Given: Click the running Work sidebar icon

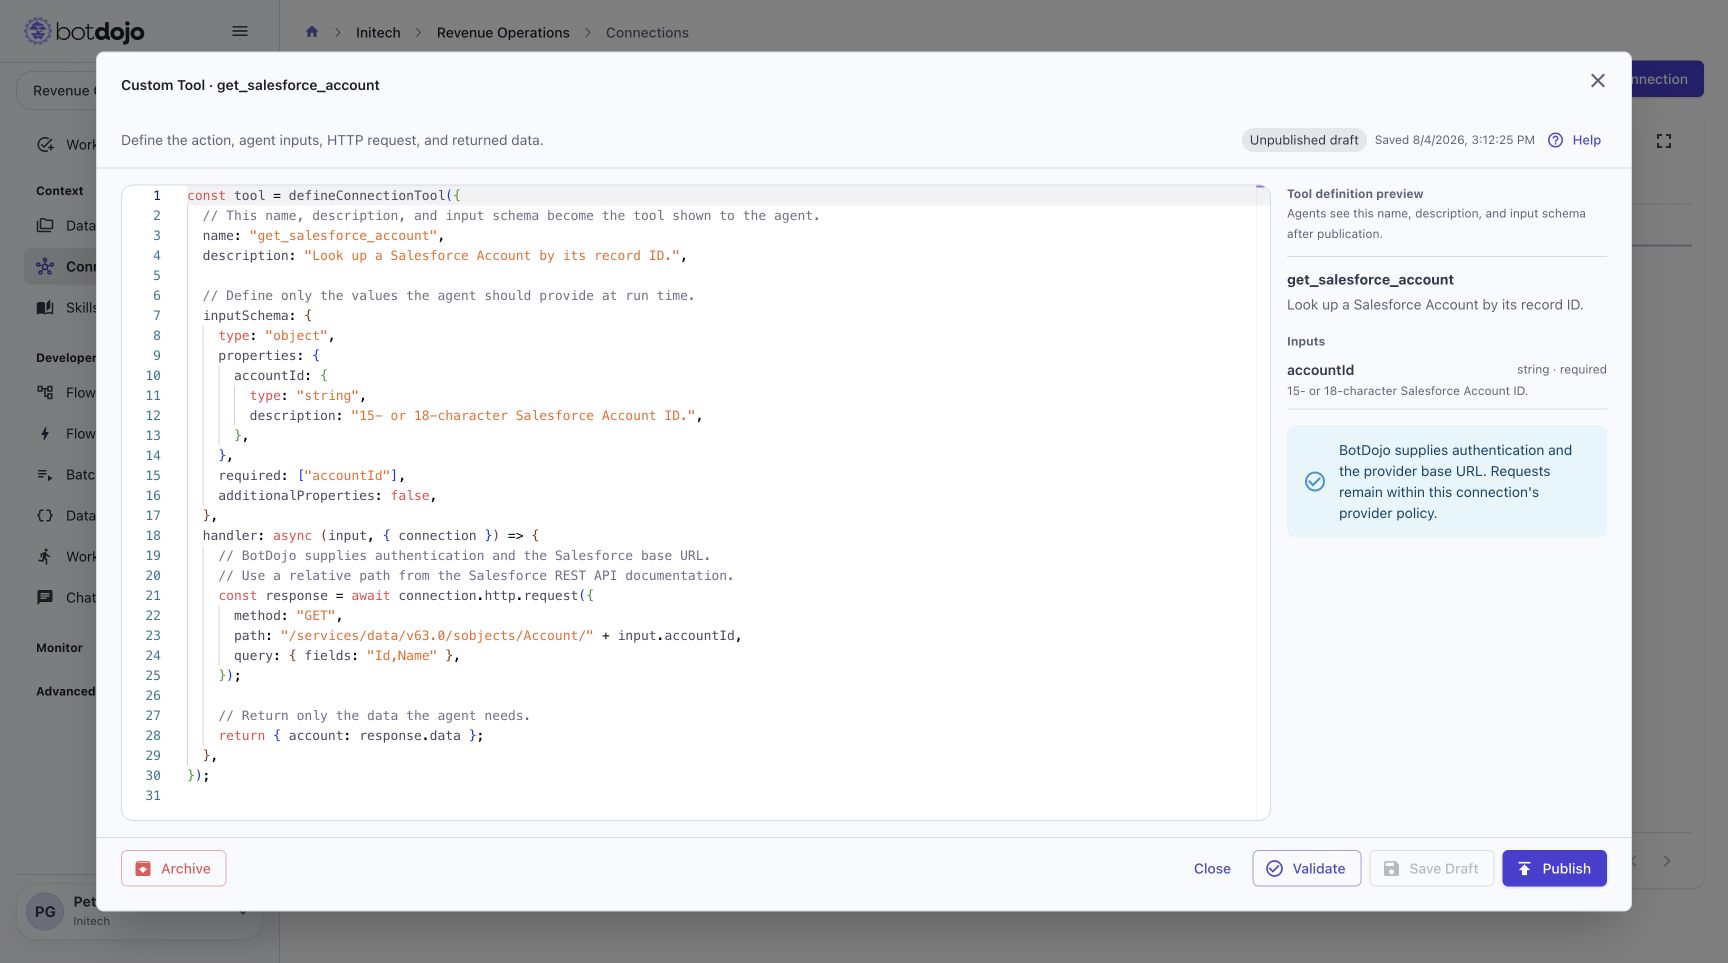Looking at the screenshot, I should click(x=45, y=556).
